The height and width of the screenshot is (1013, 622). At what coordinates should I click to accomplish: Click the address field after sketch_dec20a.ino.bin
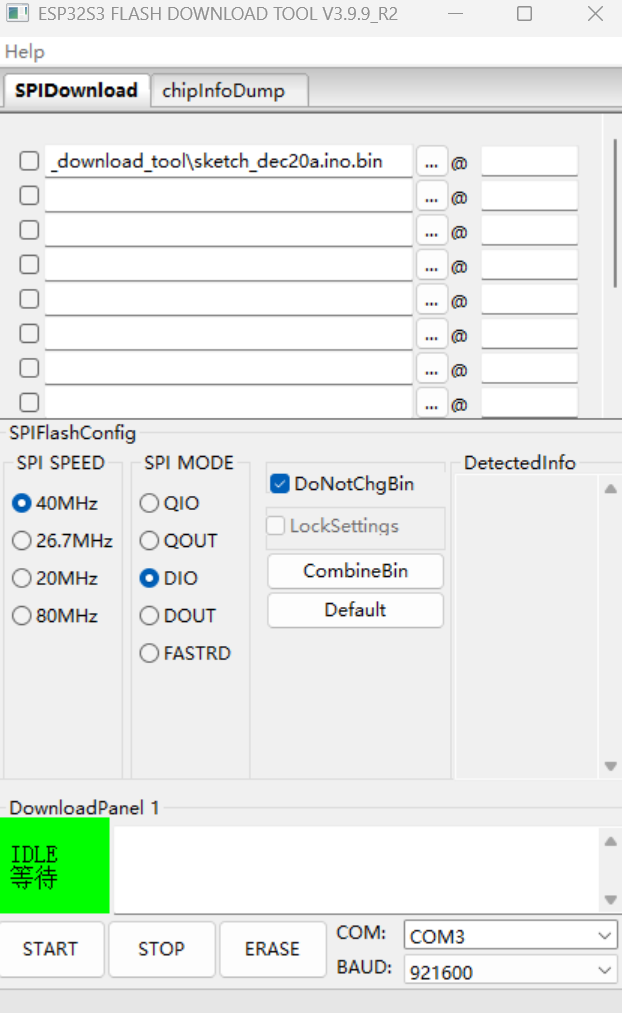tap(529, 161)
